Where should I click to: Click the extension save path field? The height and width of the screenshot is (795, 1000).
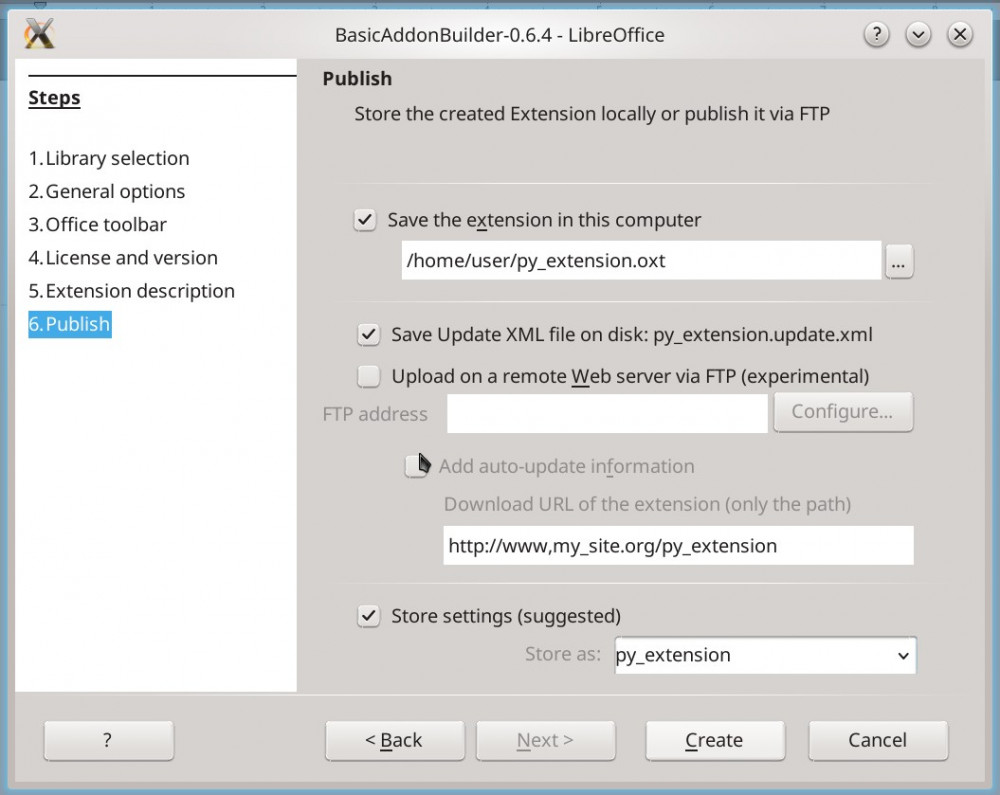point(640,262)
